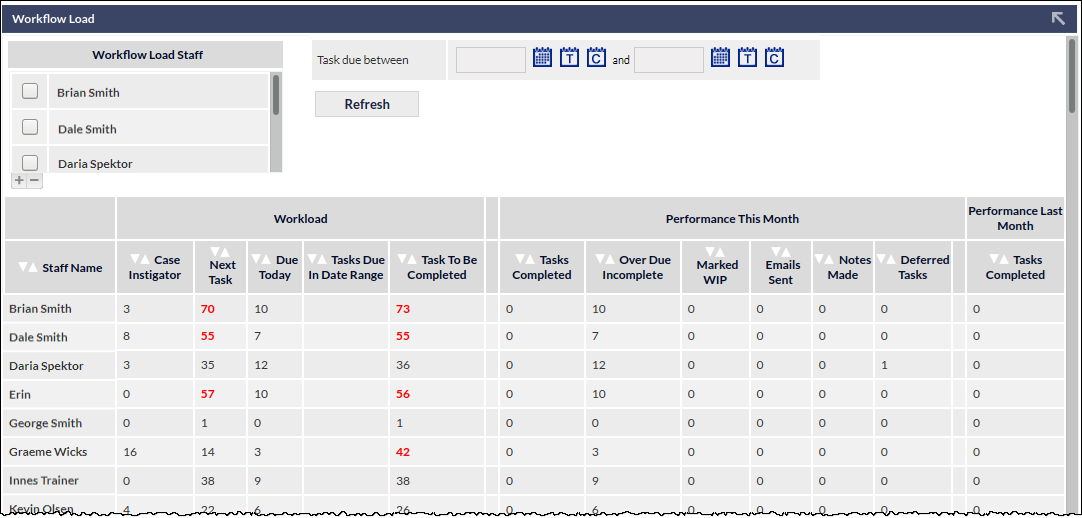Click Daria Spektor row name in table
Viewport: 1082px width, 518px height.
46,366
